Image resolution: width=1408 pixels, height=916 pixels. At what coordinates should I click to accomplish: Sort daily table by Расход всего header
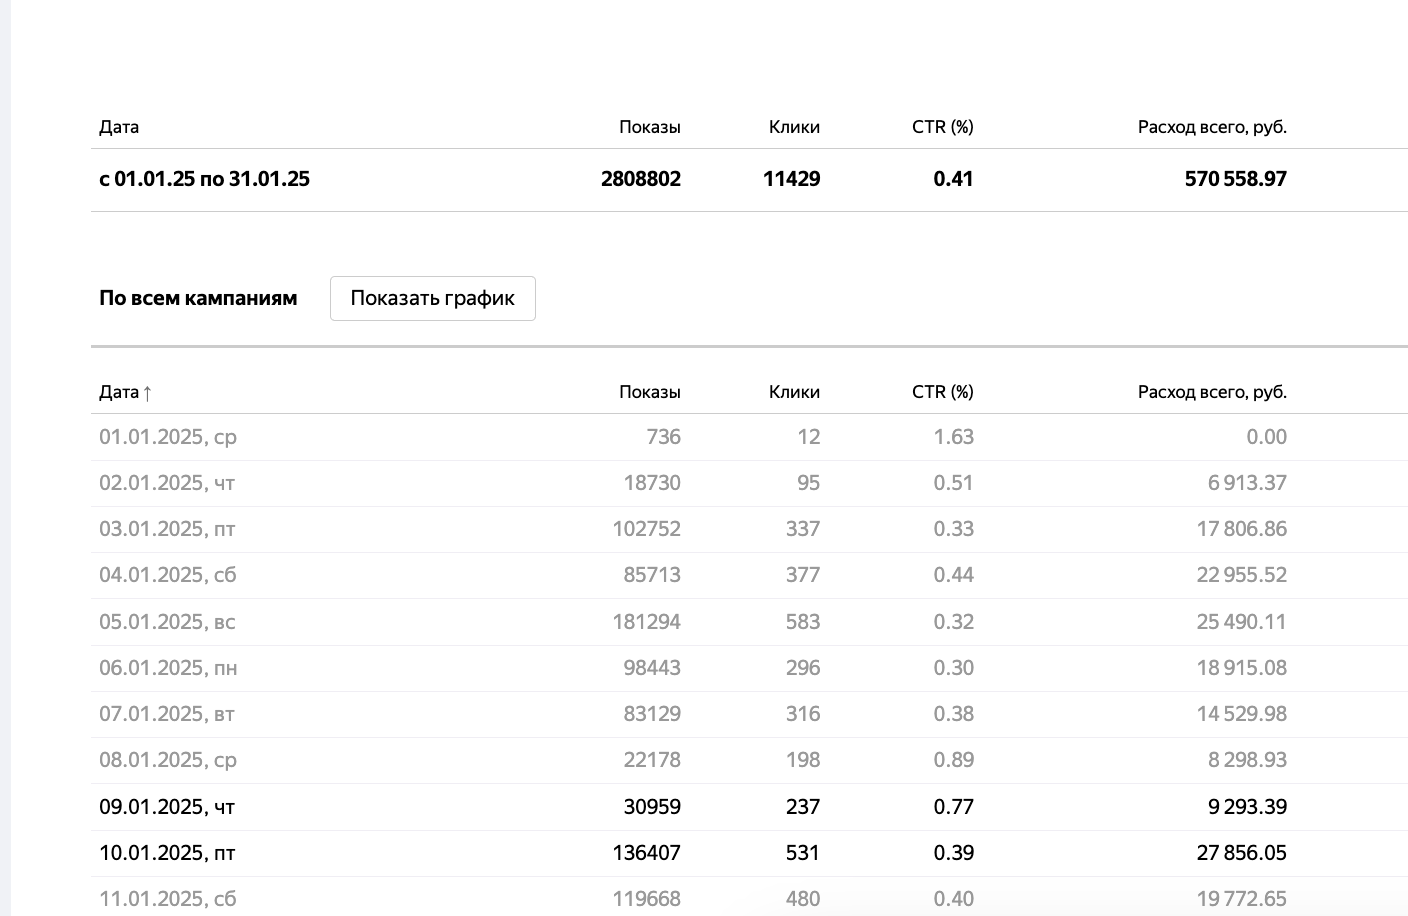pyautogui.click(x=1211, y=392)
